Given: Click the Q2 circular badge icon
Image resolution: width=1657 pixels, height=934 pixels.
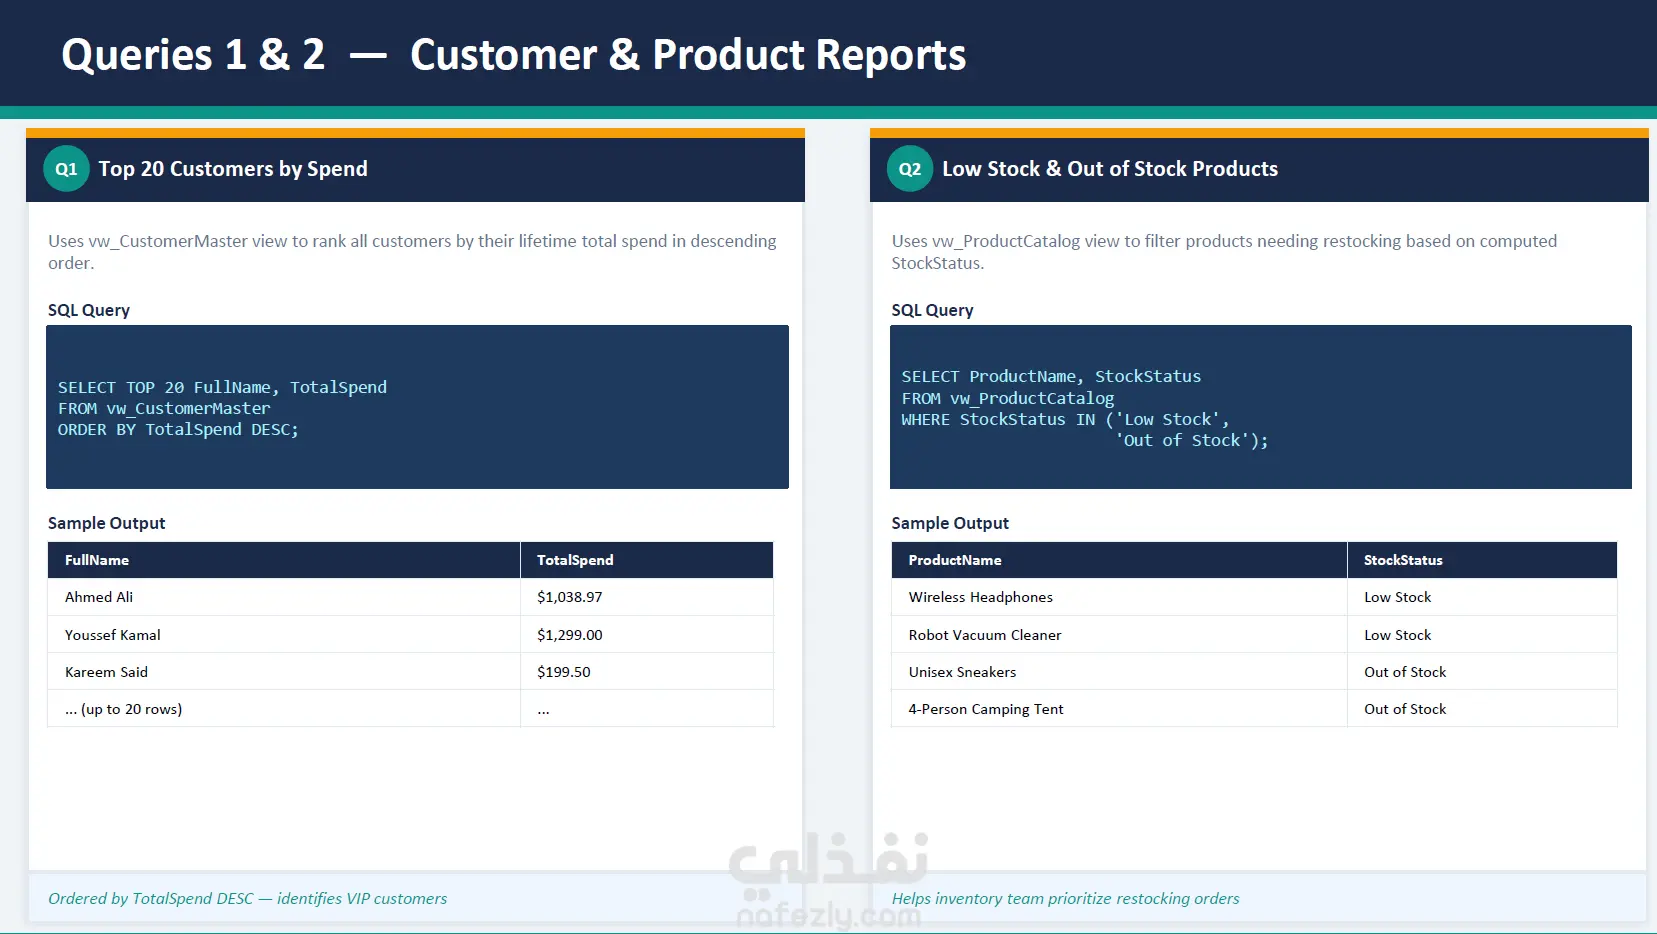Looking at the screenshot, I should point(910,169).
